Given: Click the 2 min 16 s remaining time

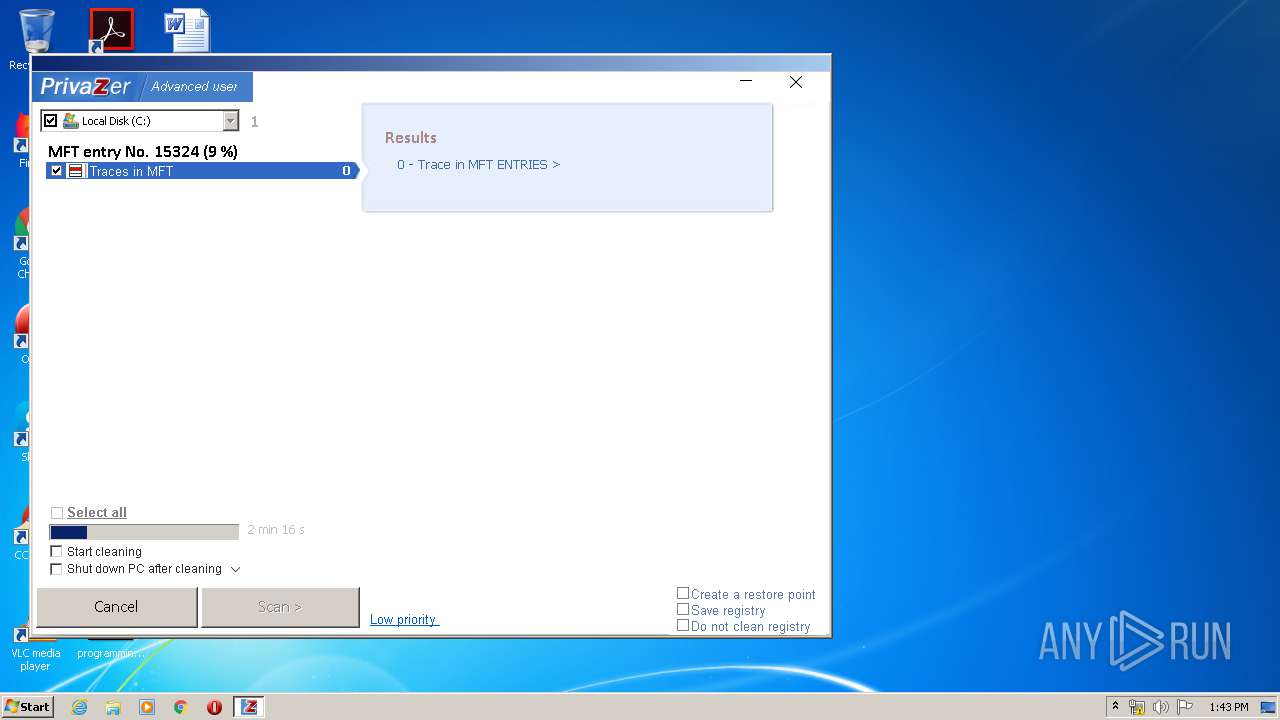Looking at the screenshot, I should coord(276,530).
